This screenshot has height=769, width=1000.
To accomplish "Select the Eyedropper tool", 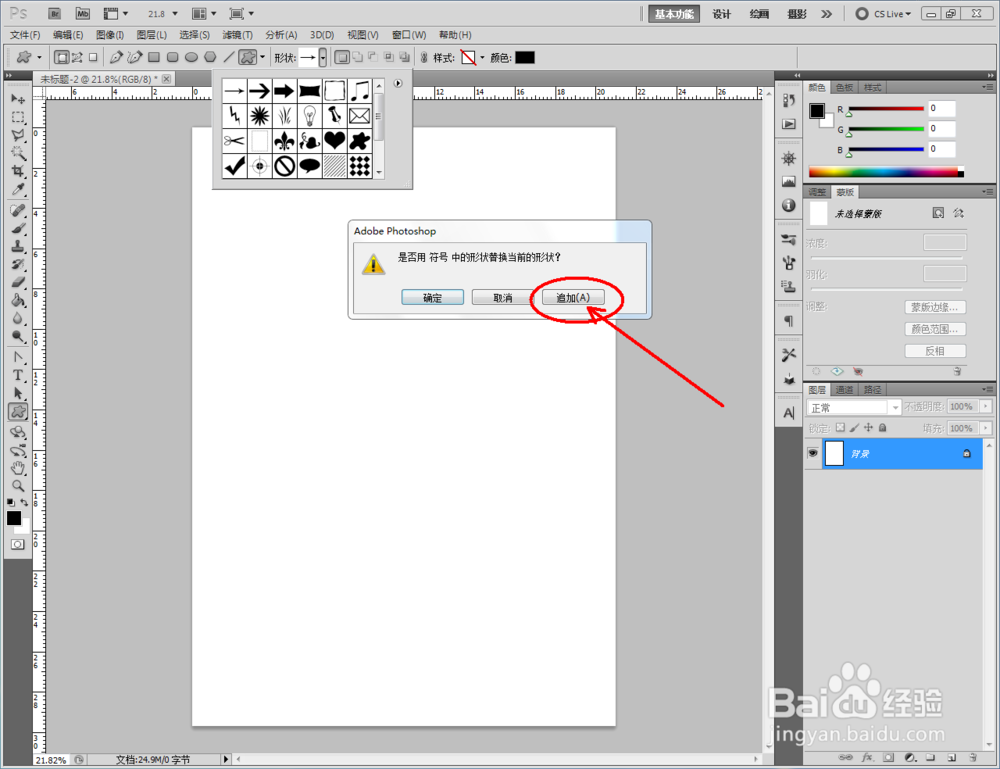I will pyautogui.click(x=18, y=189).
